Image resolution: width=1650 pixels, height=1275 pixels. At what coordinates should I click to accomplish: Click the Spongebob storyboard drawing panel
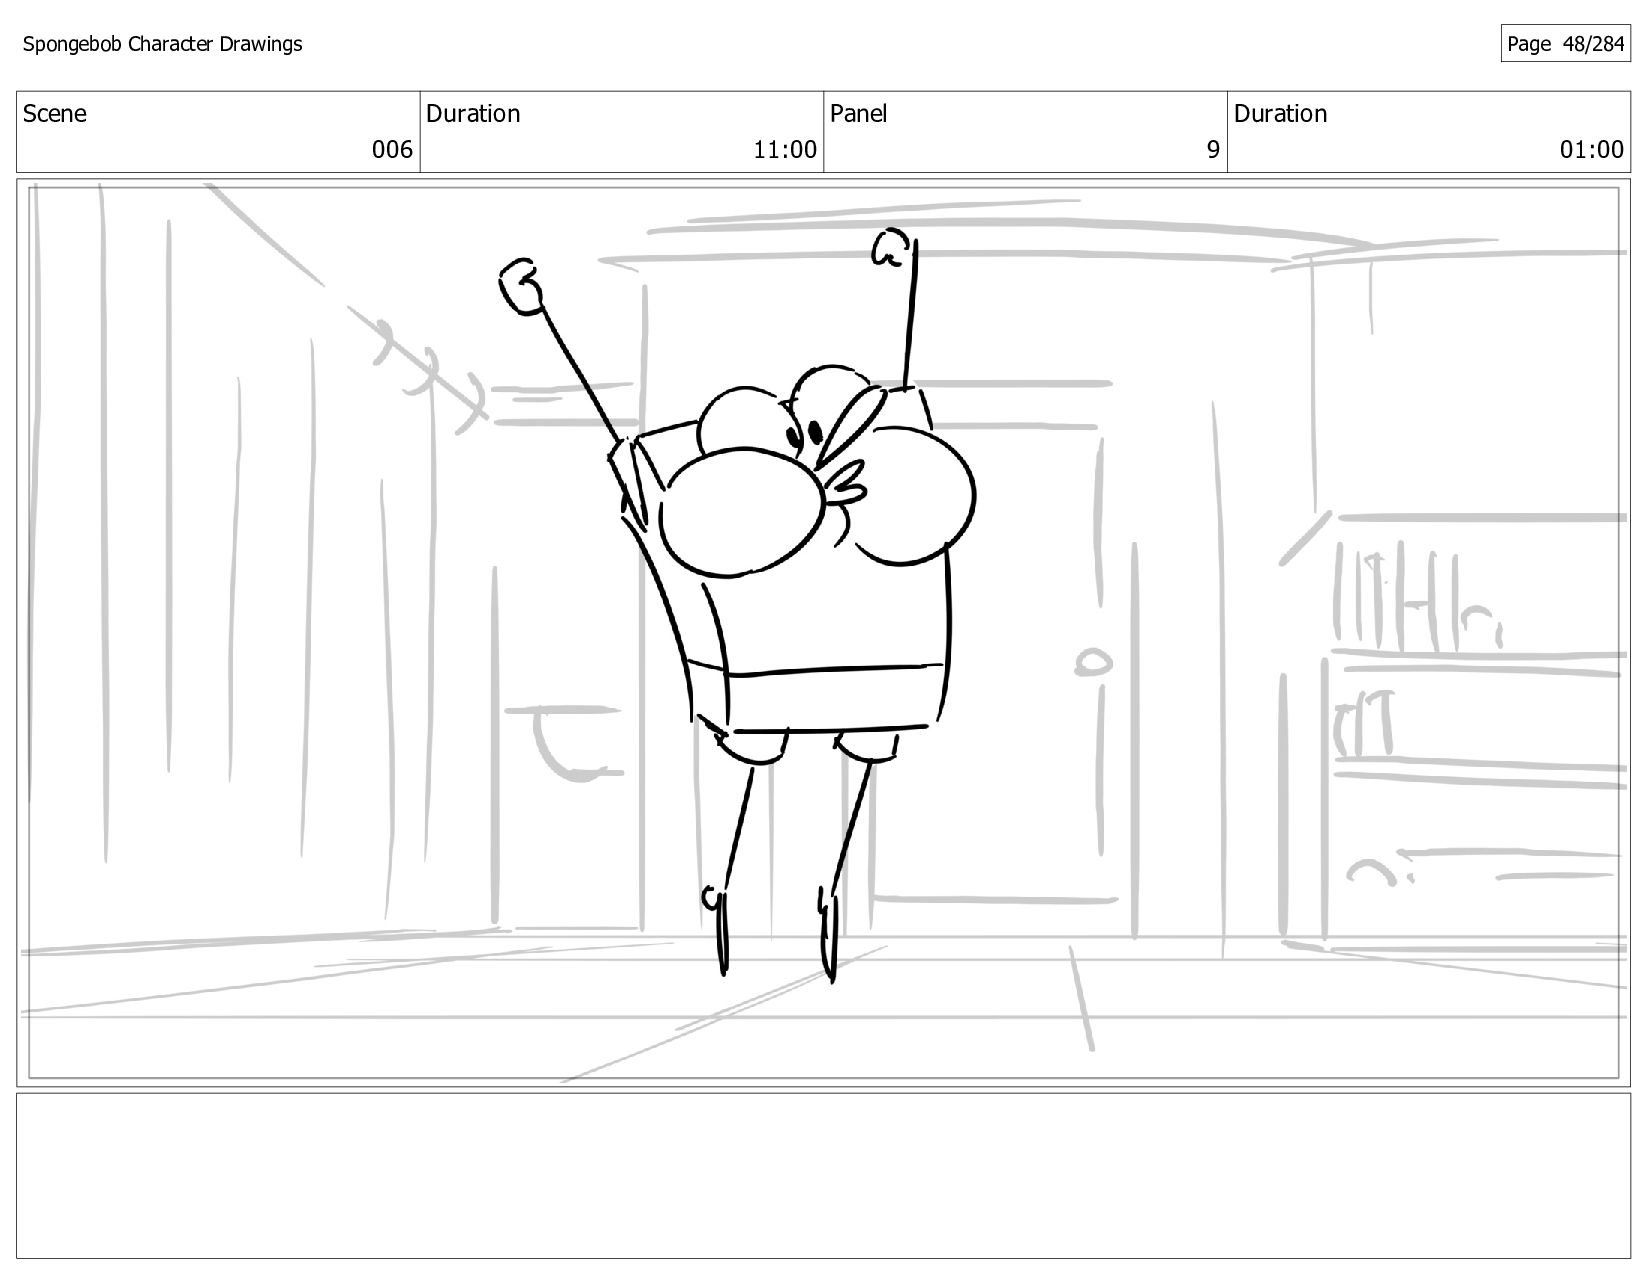point(823,633)
